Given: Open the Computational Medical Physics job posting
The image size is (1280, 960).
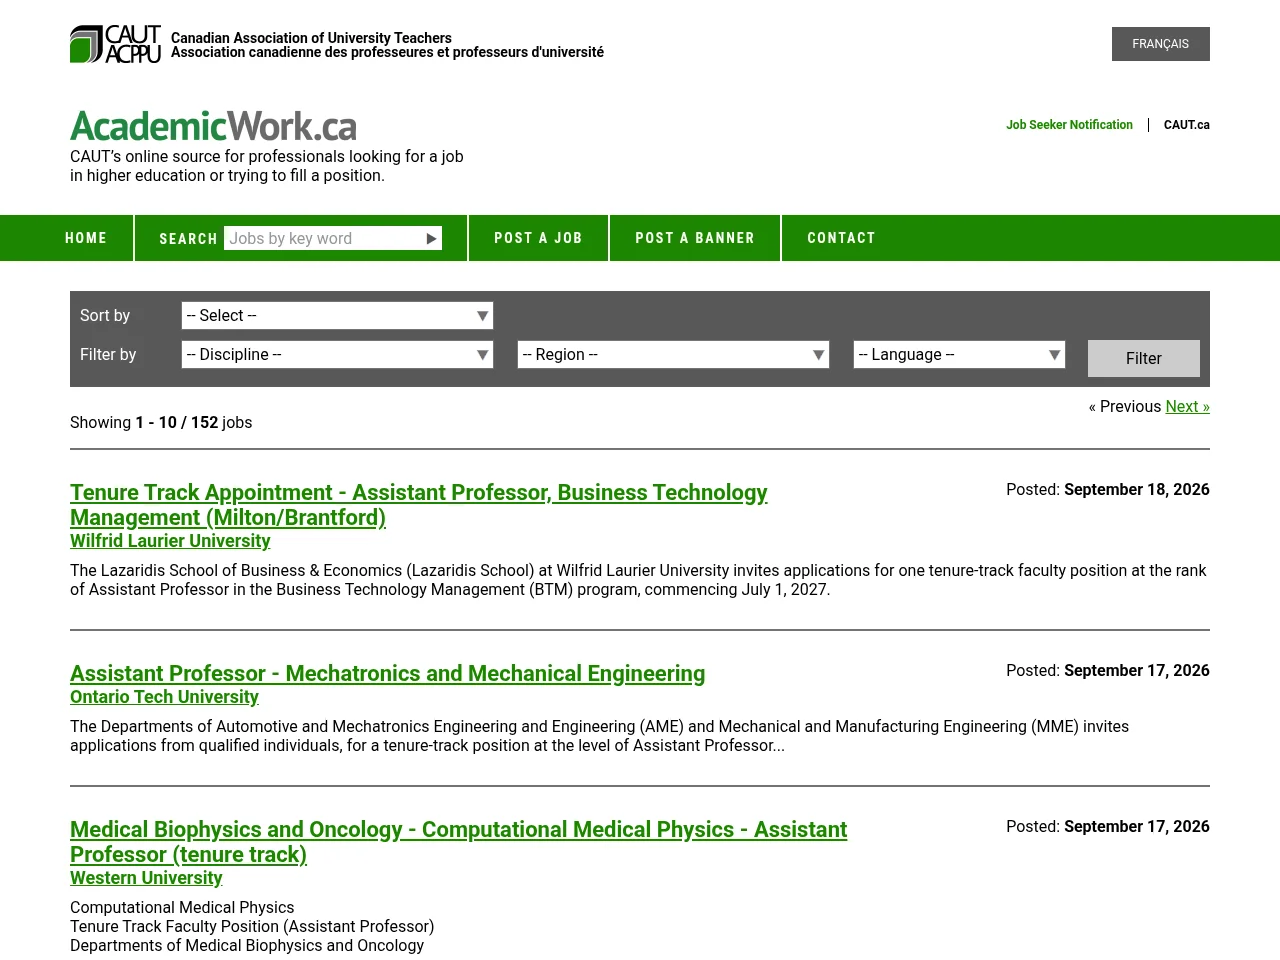Looking at the screenshot, I should pos(458,842).
